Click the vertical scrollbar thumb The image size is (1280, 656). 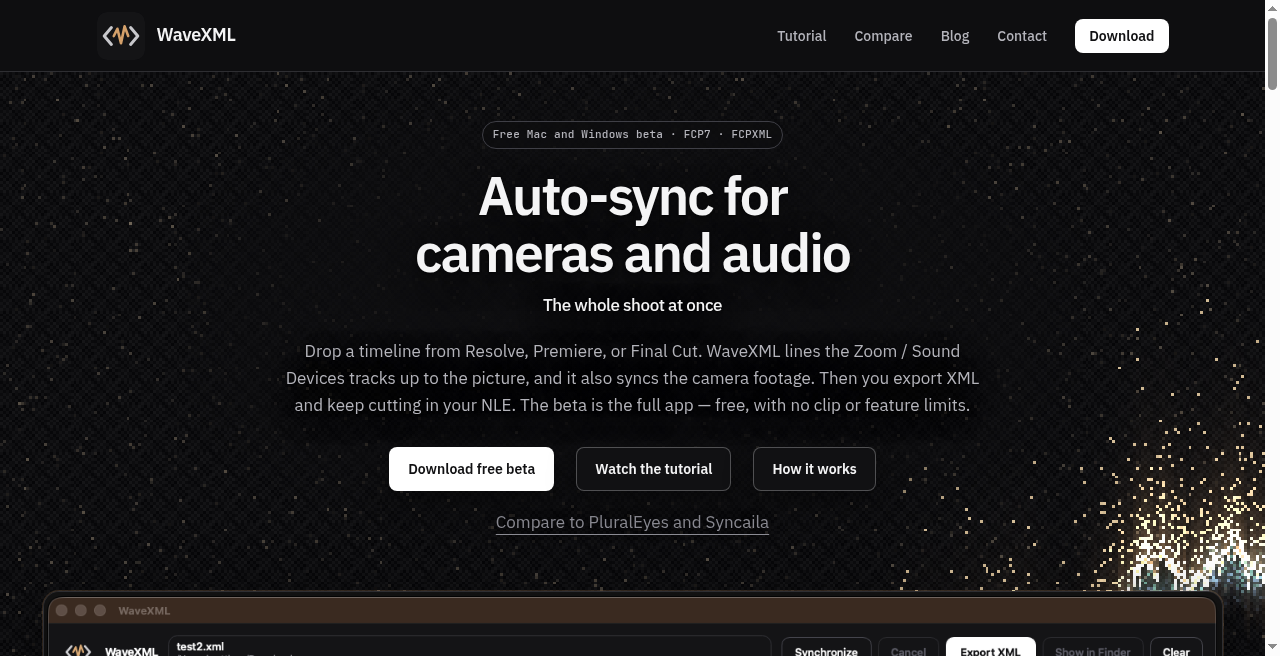(x=1272, y=53)
